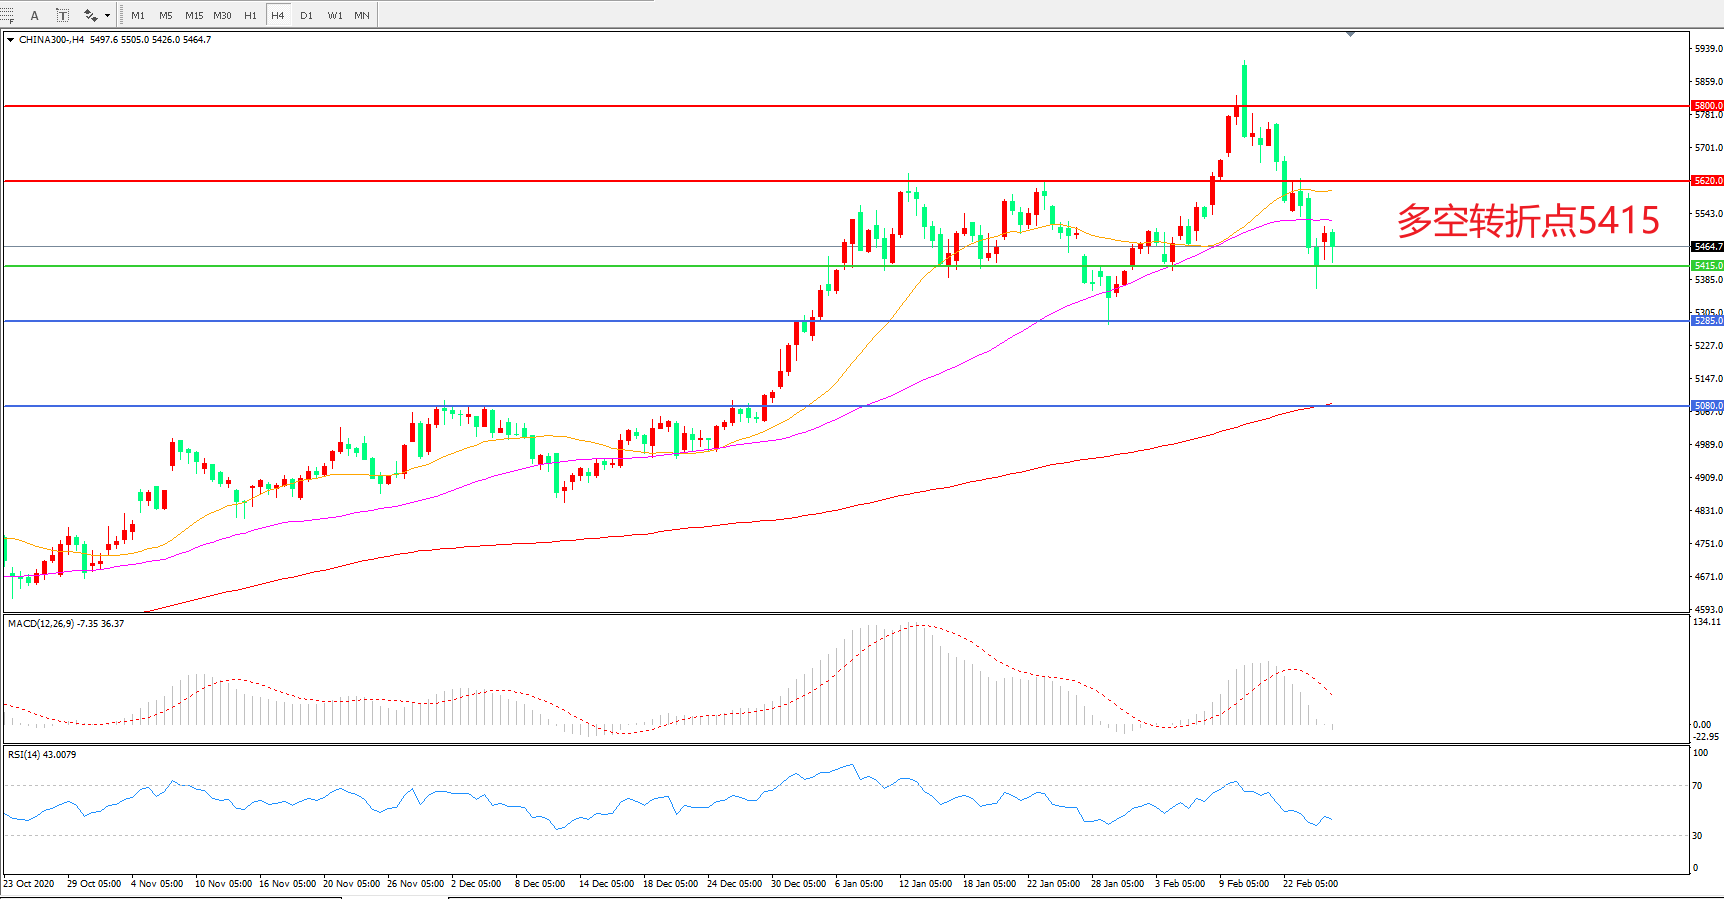Click the Fibonacci tool icon at toolbar edge

click(x=6, y=15)
